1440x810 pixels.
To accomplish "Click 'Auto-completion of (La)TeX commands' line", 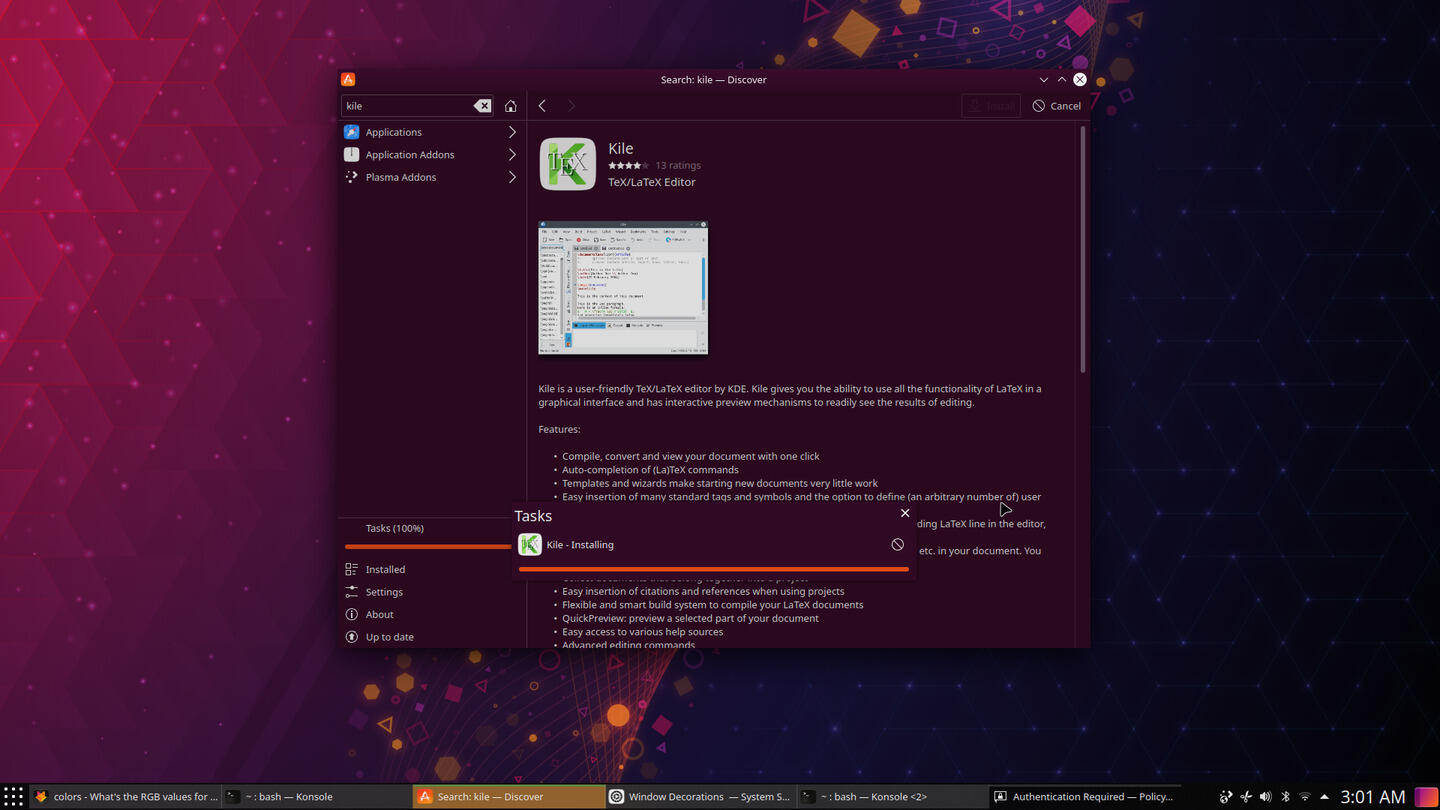I will point(650,470).
